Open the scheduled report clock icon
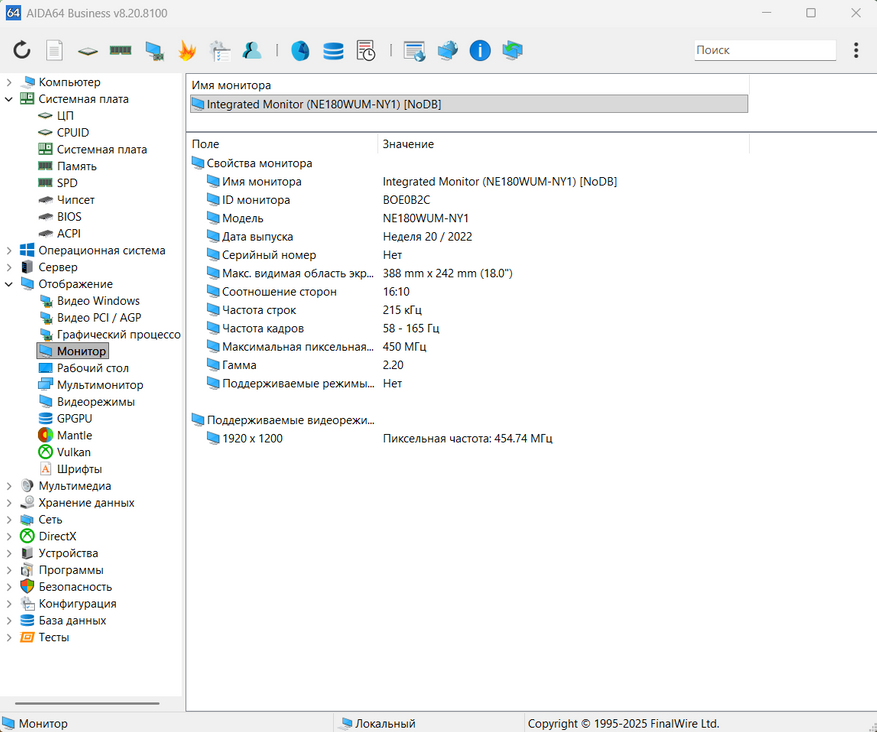This screenshot has width=877, height=732. tap(366, 50)
